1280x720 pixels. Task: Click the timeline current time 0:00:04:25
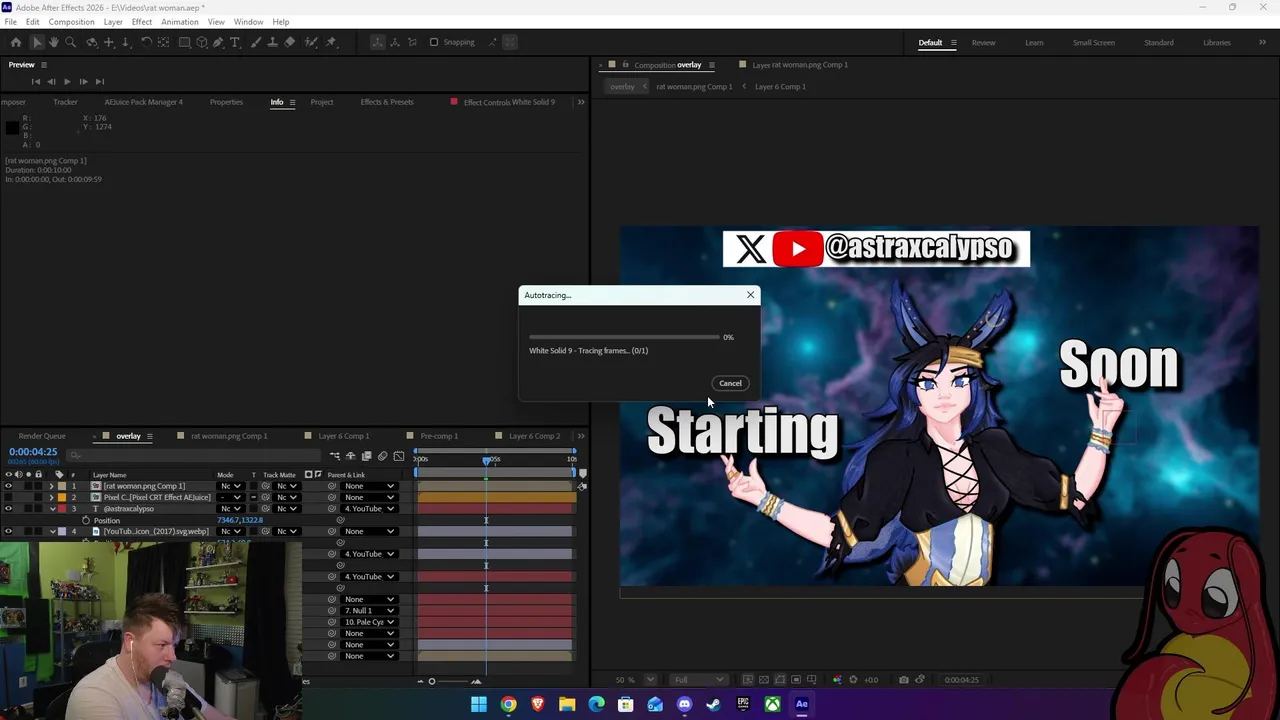(x=33, y=452)
